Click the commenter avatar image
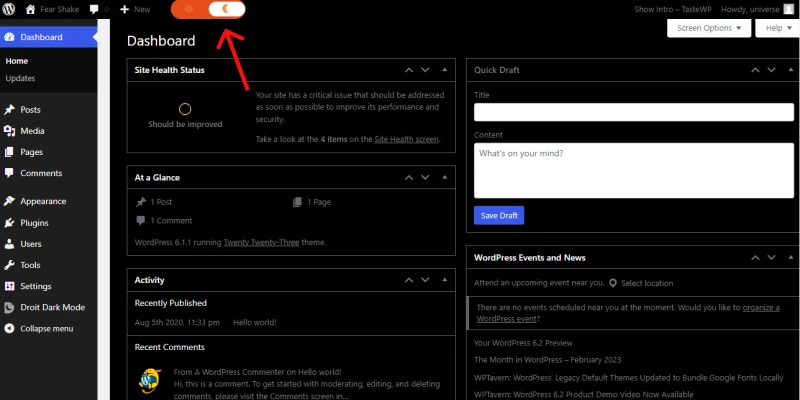Viewport: 800px width, 400px height. pos(151,381)
